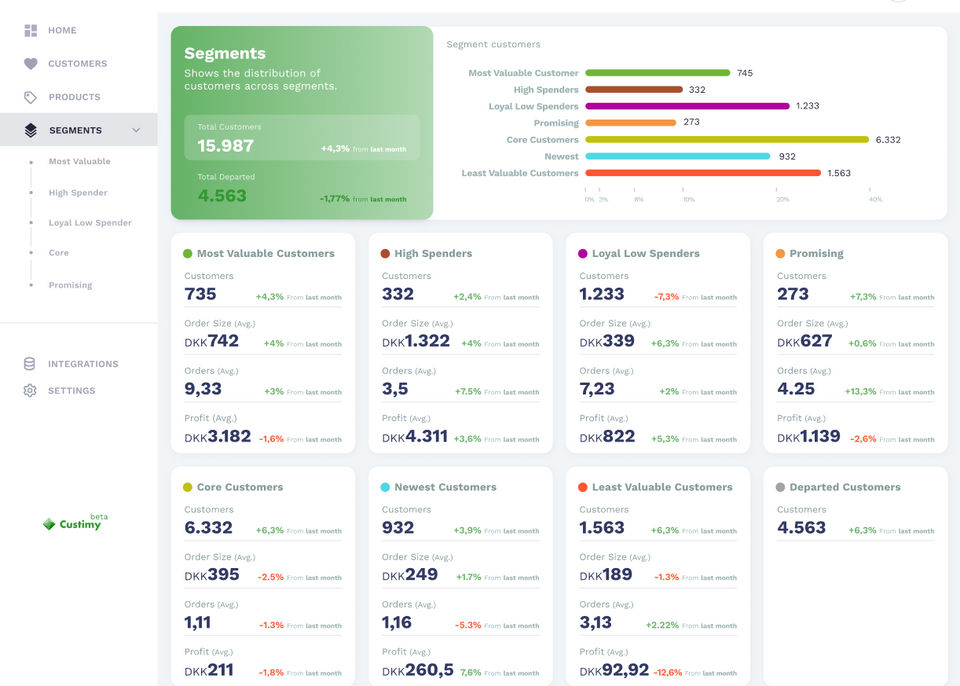Image resolution: width=960 pixels, height=686 pixels.
Task: Open Newest Customers card title
Action: [x=445, y=487]
